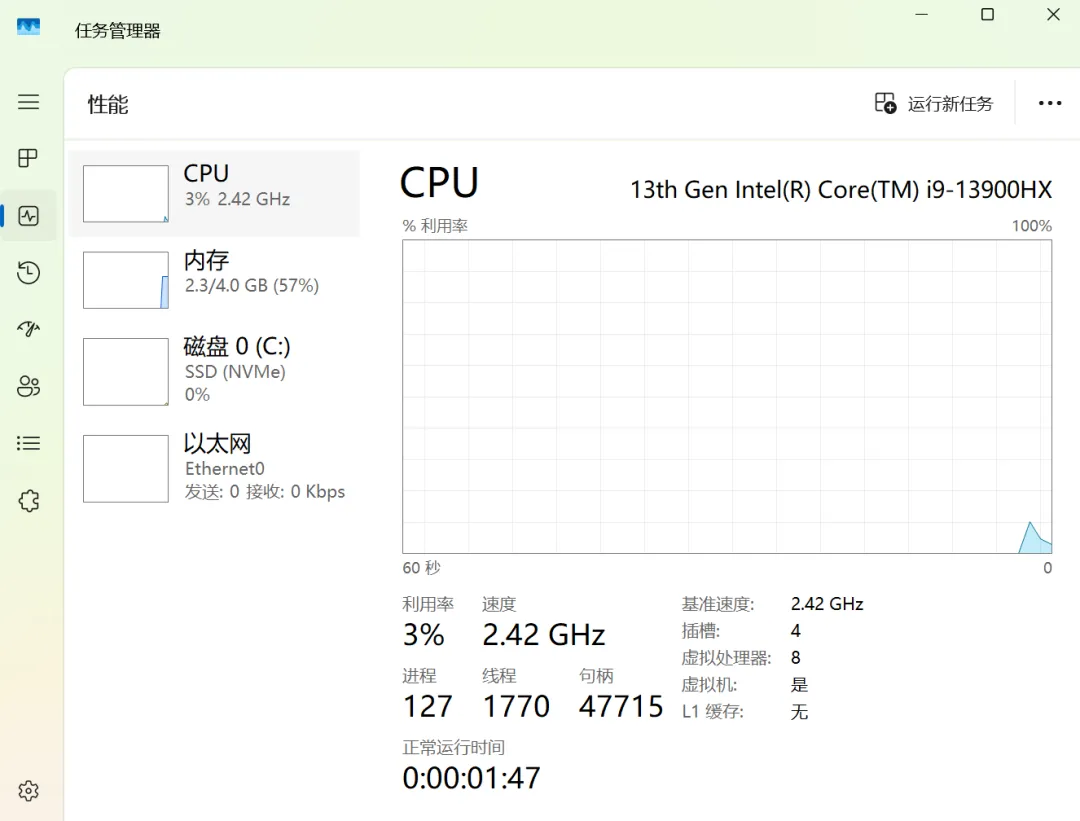
Task: Click the L1 缓存 value 无
Action: pos(799,711)
